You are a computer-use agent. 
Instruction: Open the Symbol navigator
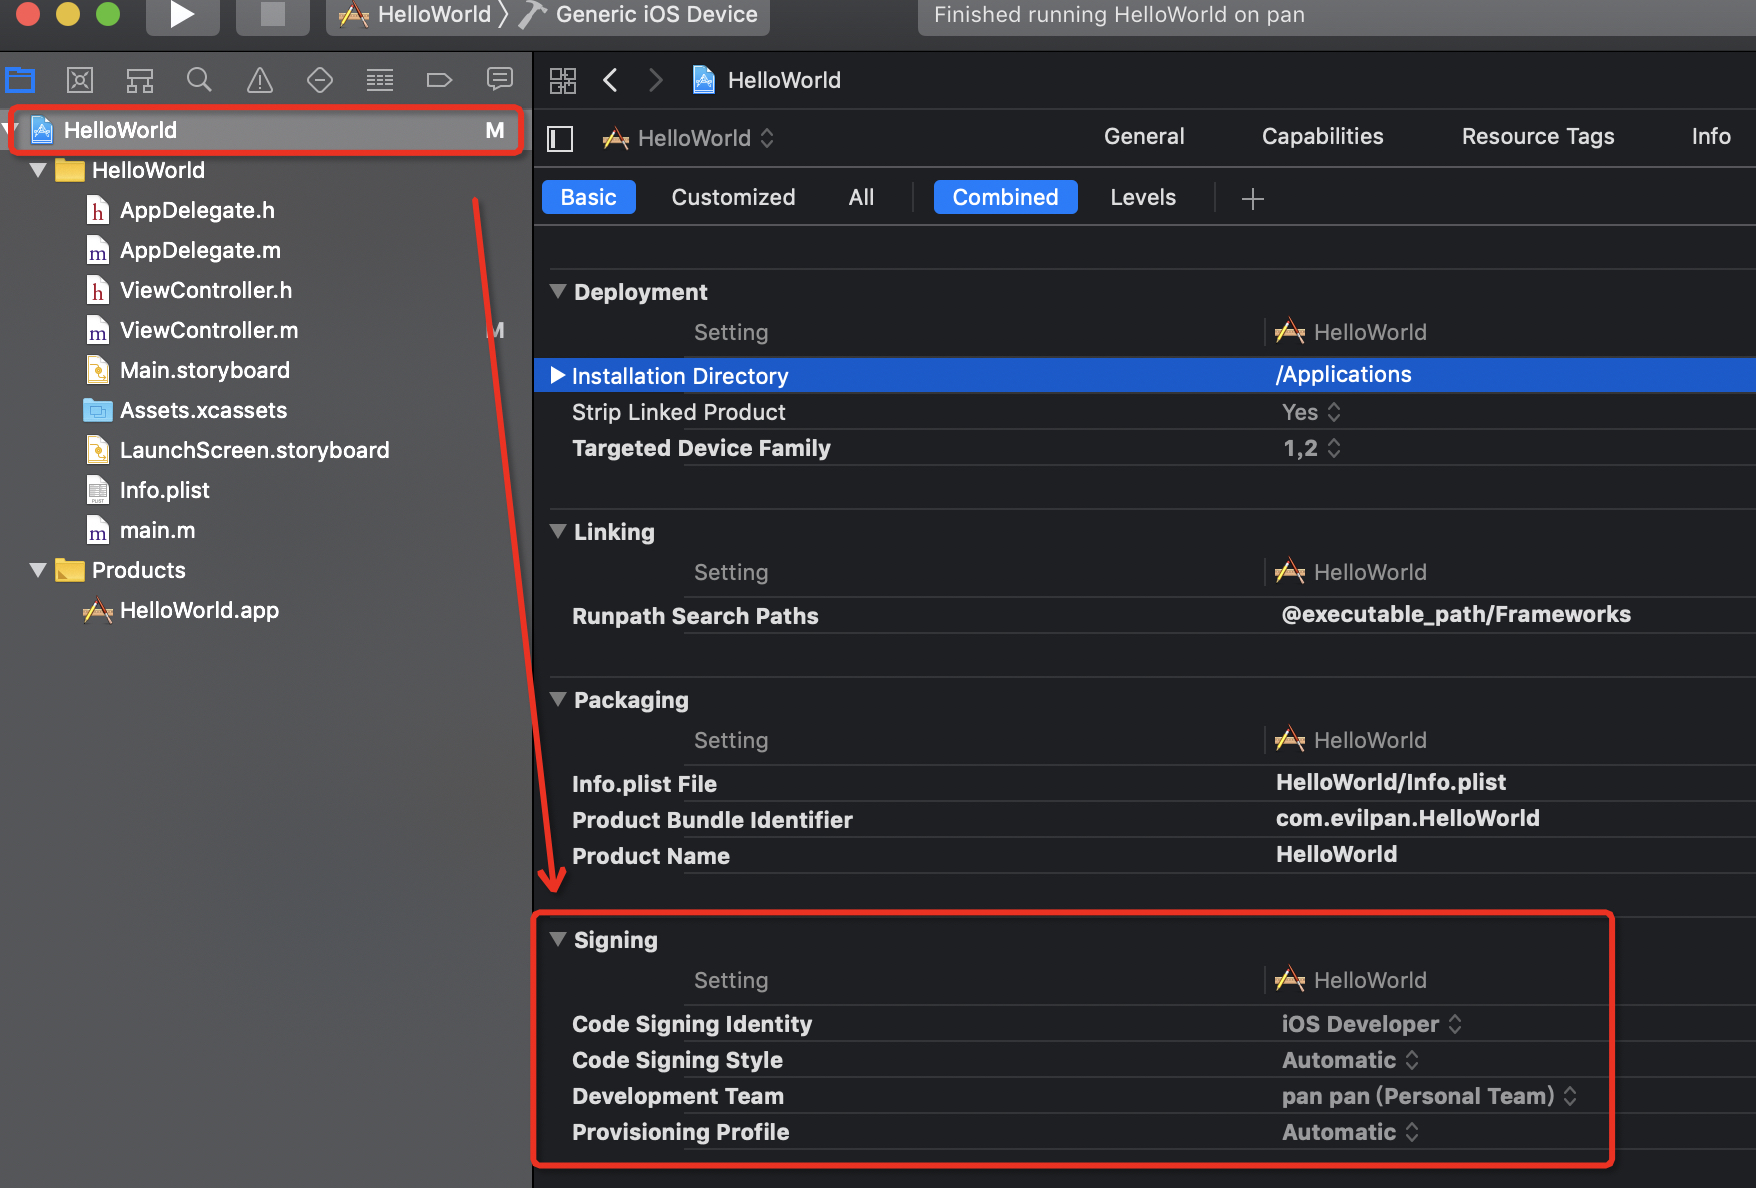(140, 80)
